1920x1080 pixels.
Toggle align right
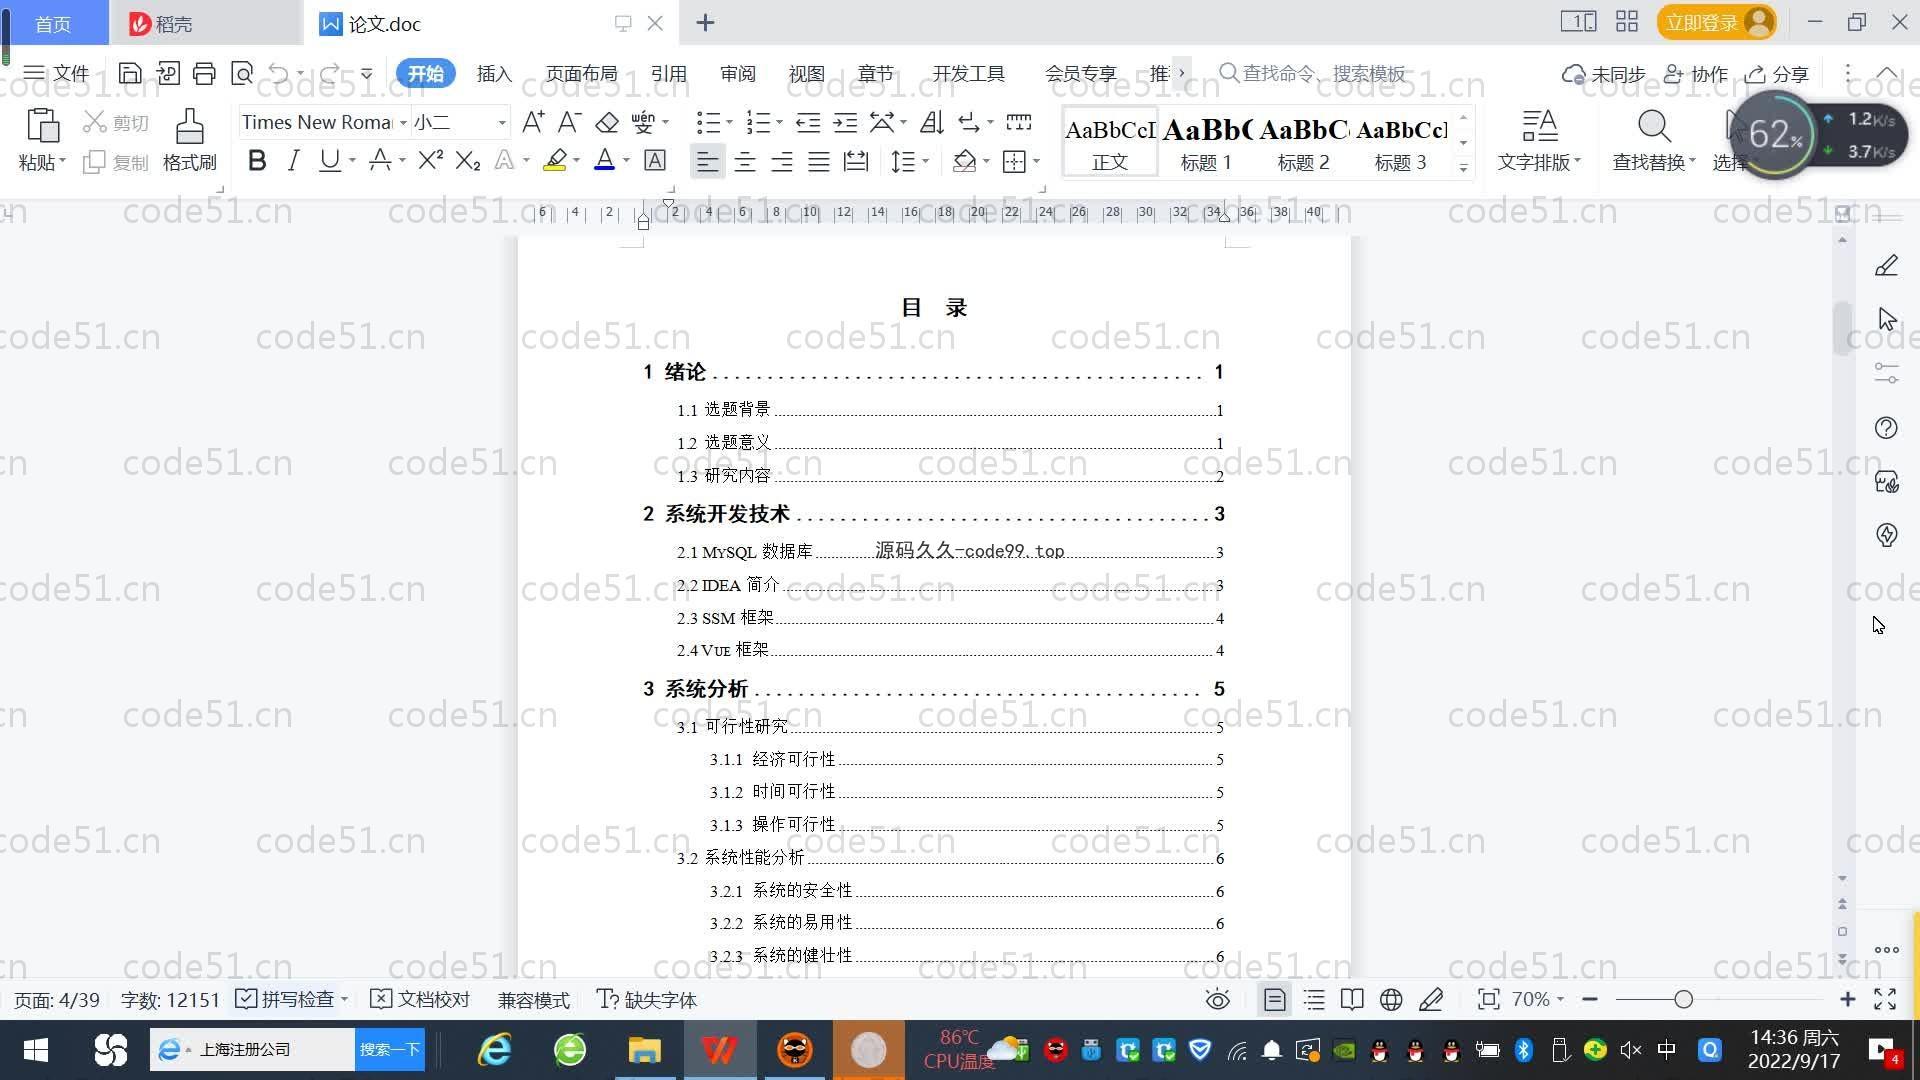click(781, 161)
